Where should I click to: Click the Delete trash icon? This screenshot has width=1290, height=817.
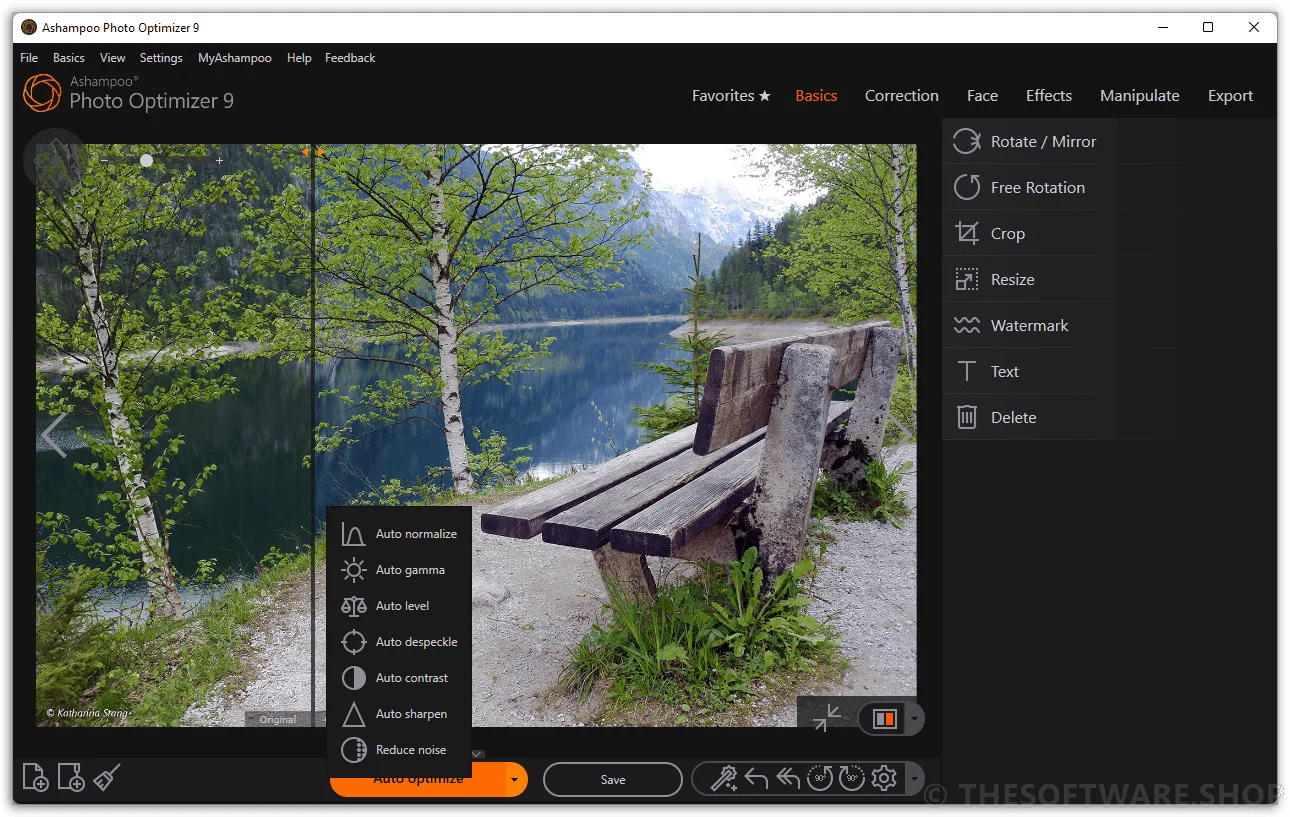pyautogui.click(x=966, y=418)
